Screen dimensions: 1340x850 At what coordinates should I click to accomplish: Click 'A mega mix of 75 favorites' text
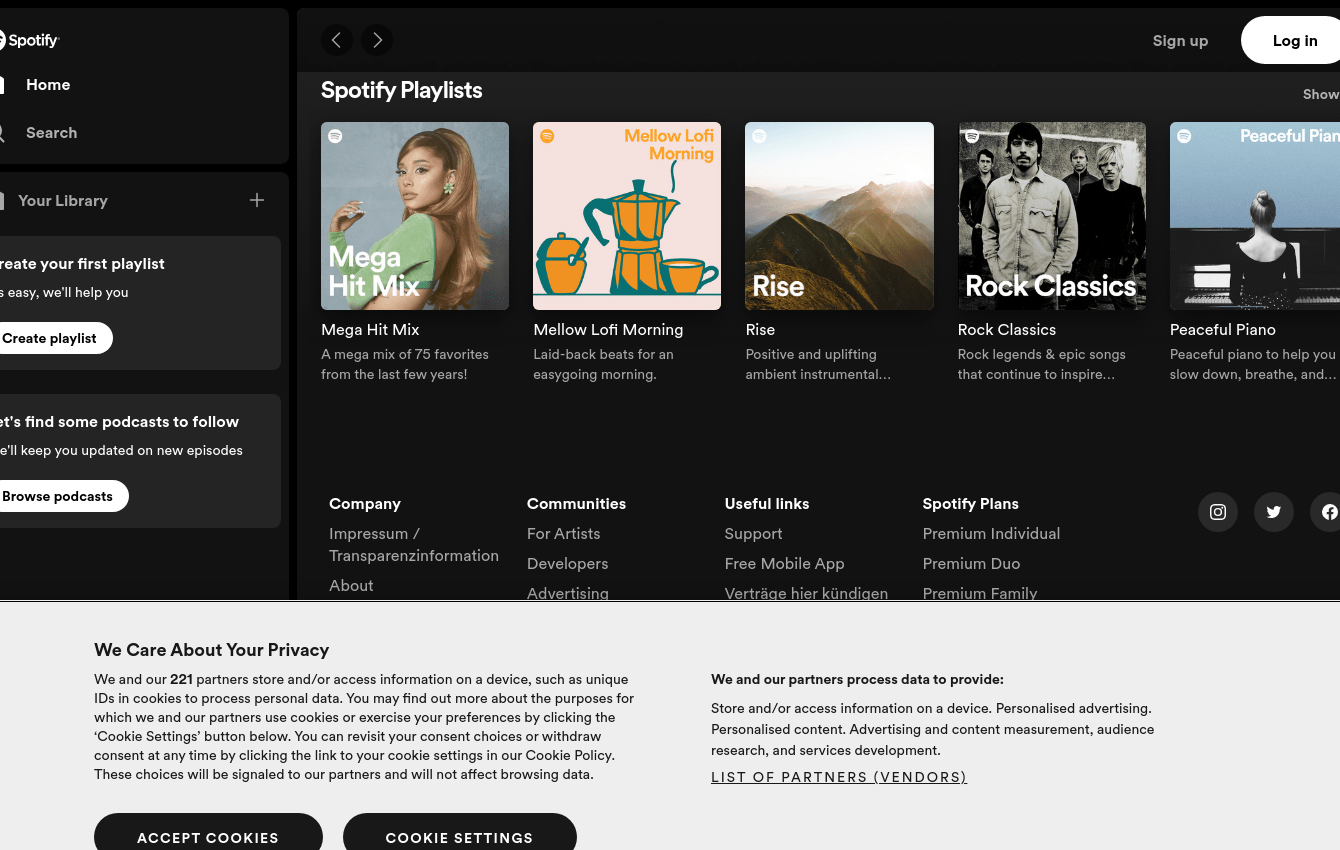click(405, 364)
